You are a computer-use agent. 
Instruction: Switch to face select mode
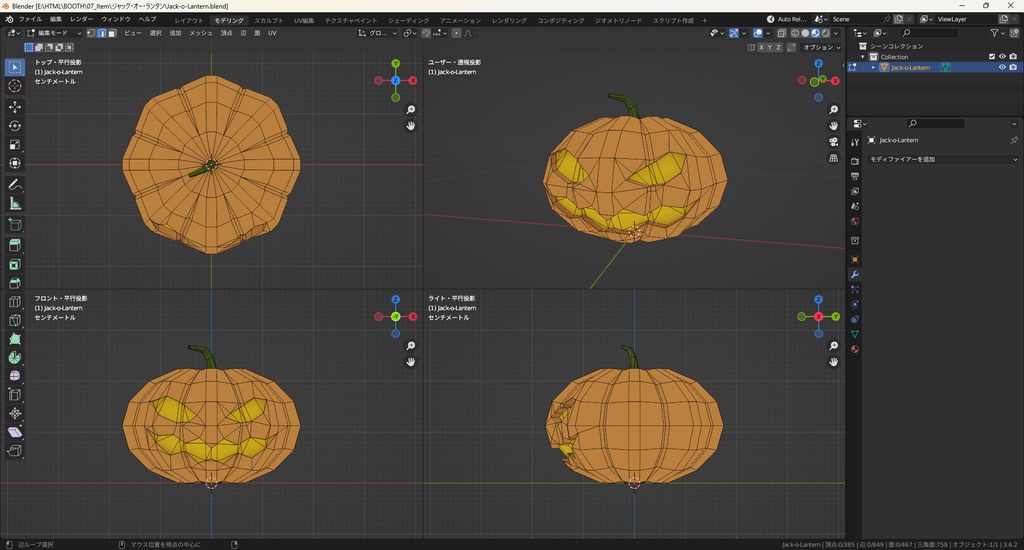(112, 33)
